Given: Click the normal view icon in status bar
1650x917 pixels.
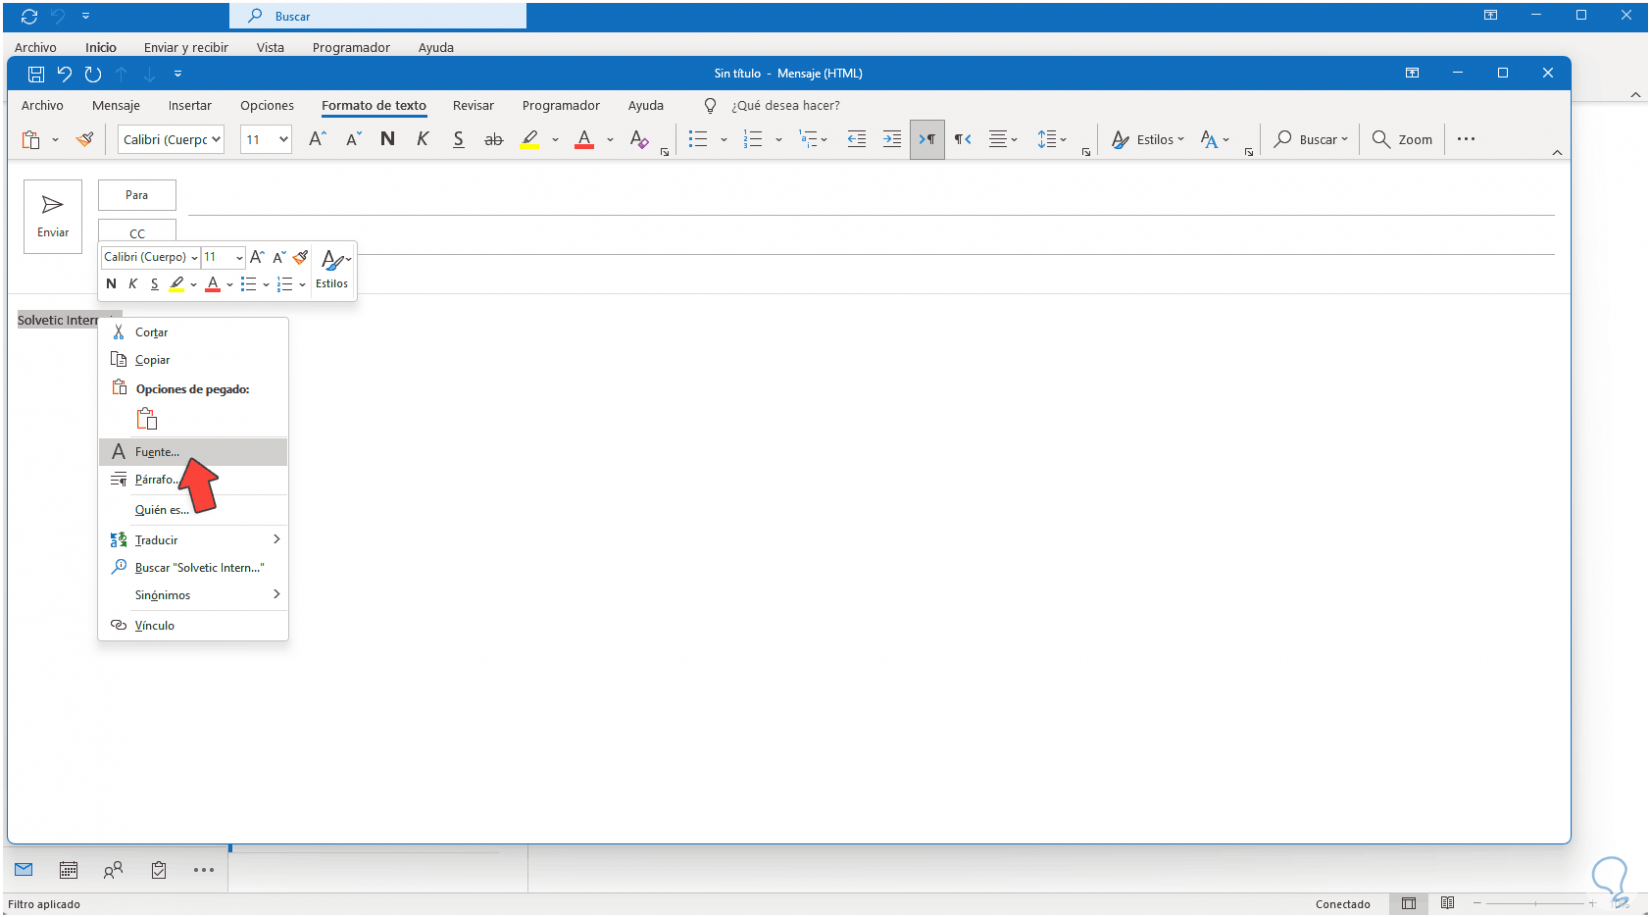Looking at the screenshot, I should pos(1408,903).
